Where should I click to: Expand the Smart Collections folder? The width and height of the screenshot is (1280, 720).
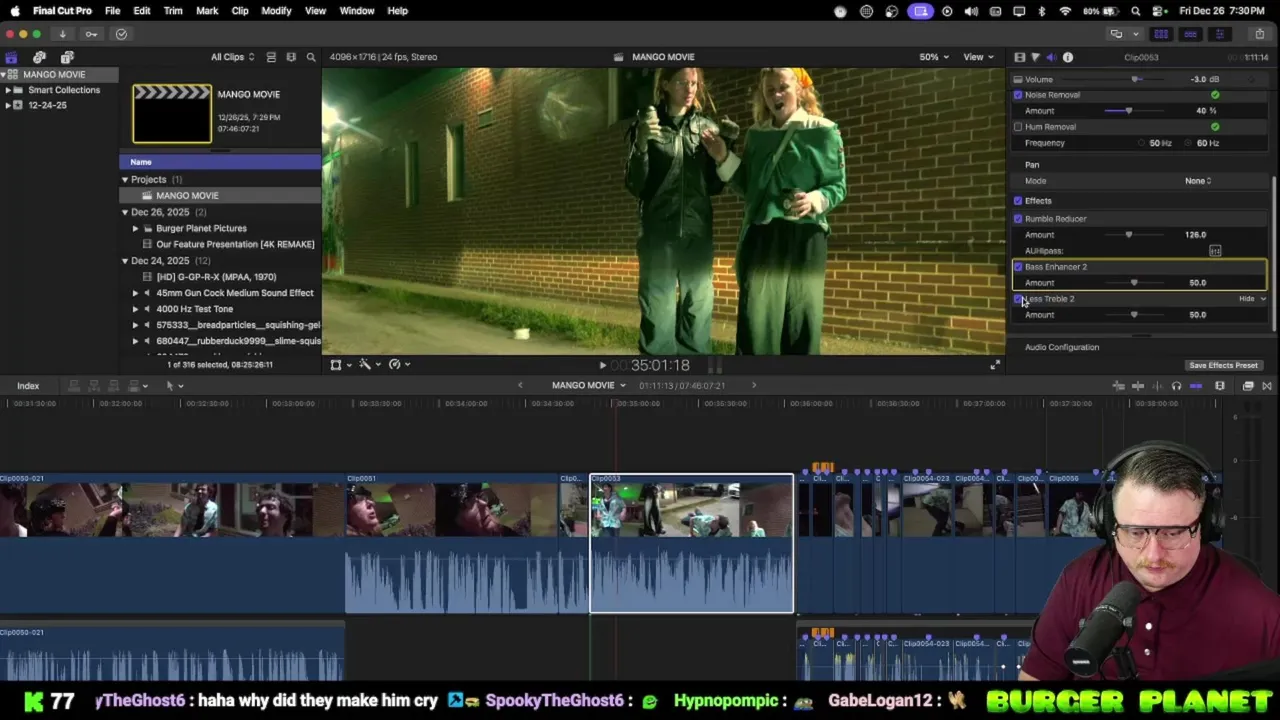pos(8,90)
